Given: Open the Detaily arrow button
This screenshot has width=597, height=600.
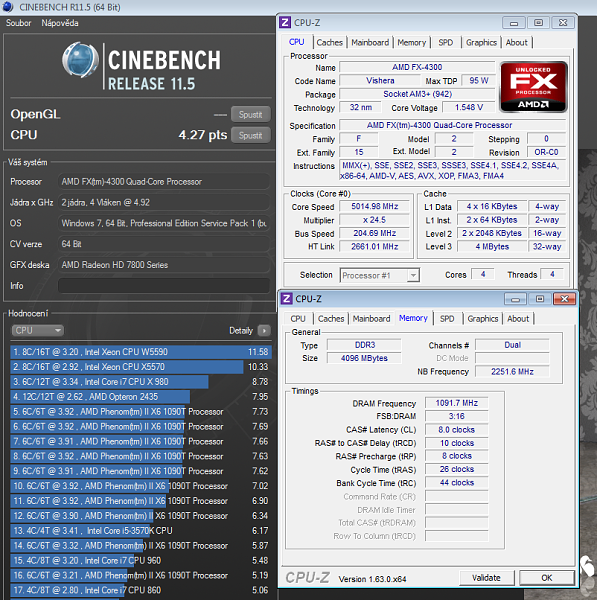Looking at the screenshot, I should 264,330.
